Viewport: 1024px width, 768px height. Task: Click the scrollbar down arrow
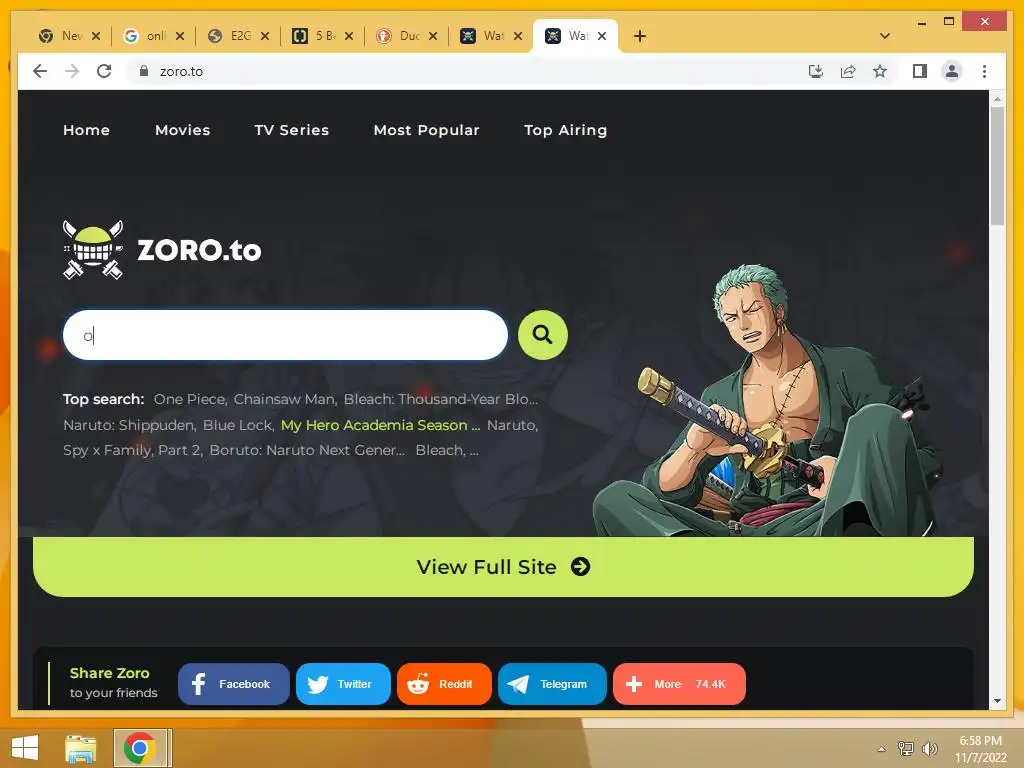click(997, 701)
